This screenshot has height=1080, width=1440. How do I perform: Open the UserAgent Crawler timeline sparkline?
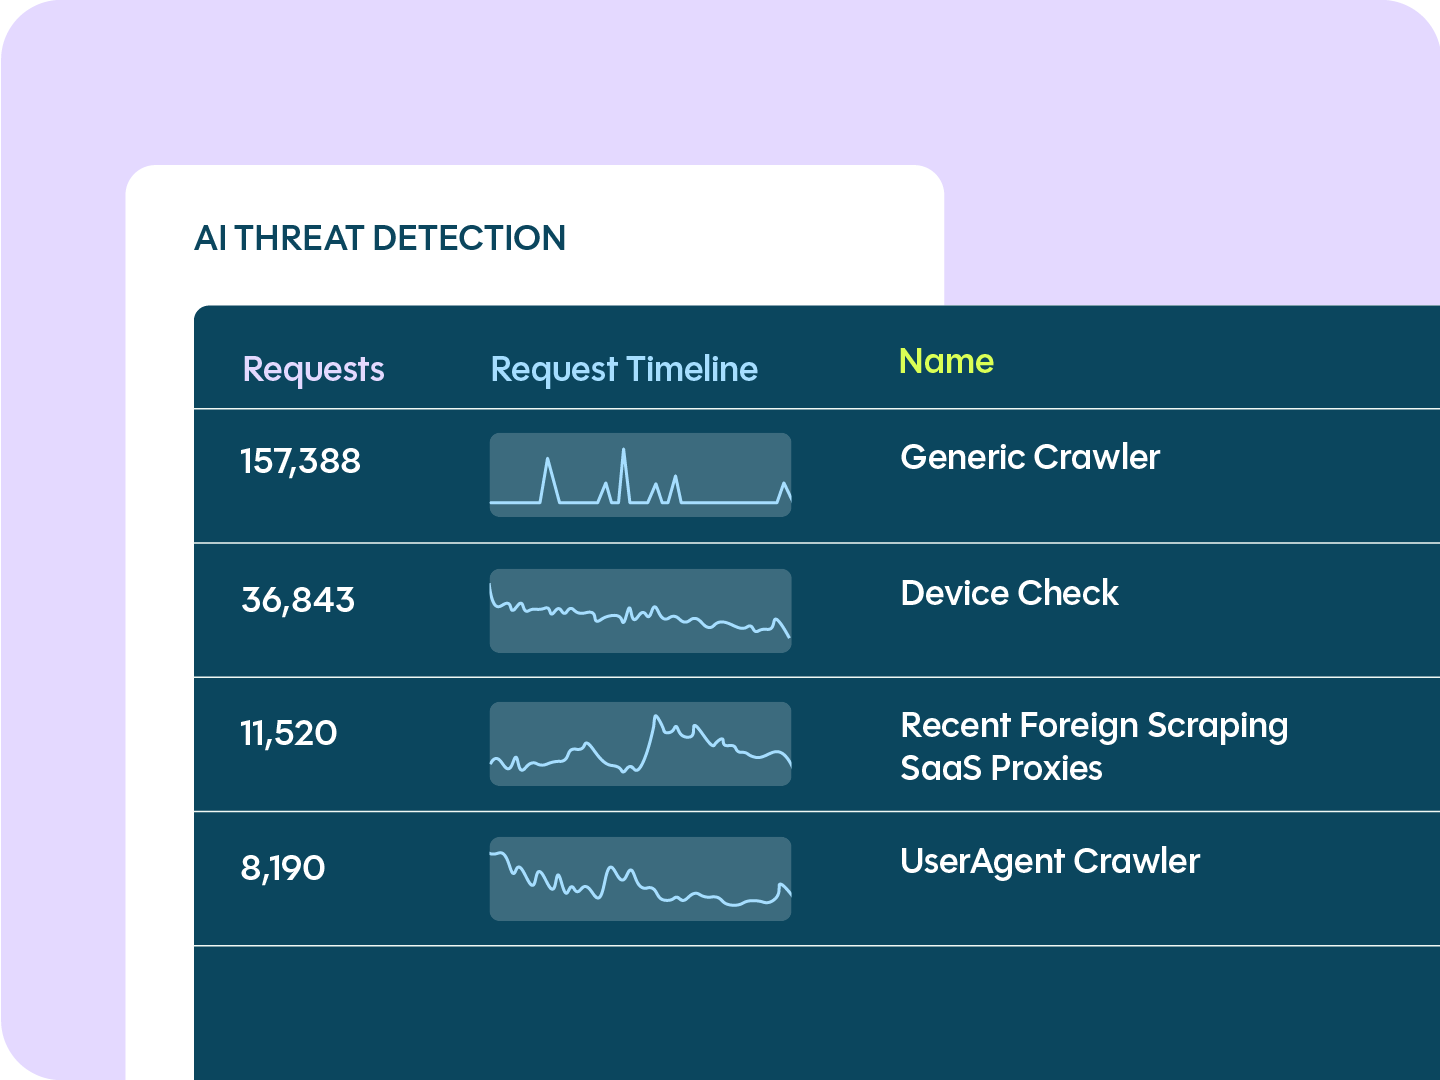click(640, 879)
